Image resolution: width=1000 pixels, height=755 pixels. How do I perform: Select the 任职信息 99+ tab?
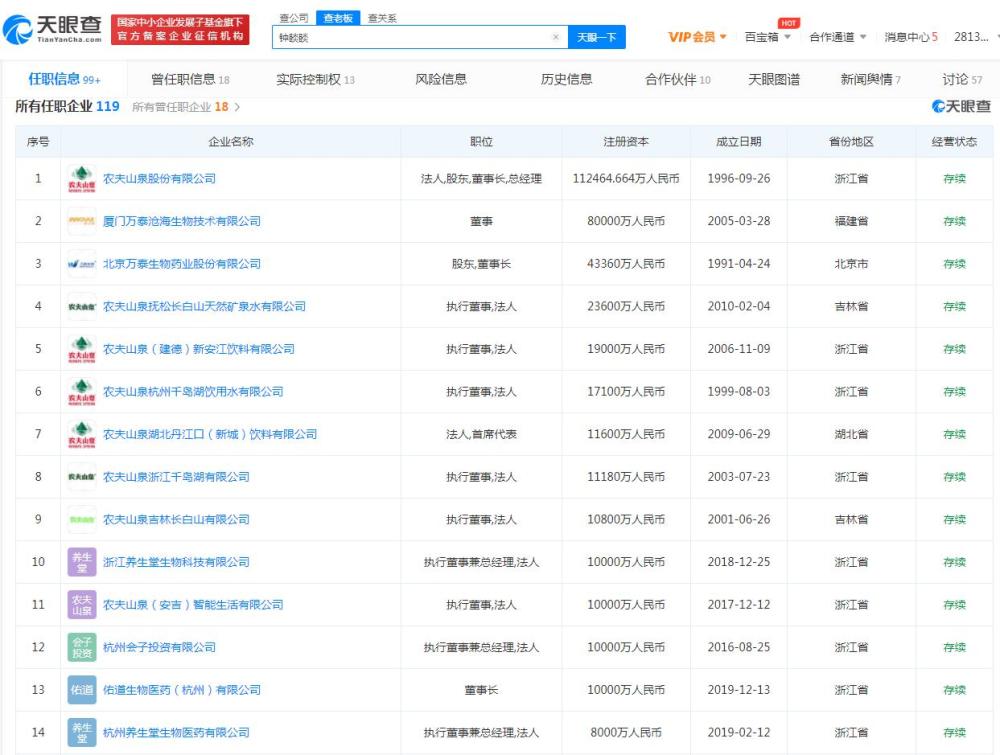pos(64,79)
